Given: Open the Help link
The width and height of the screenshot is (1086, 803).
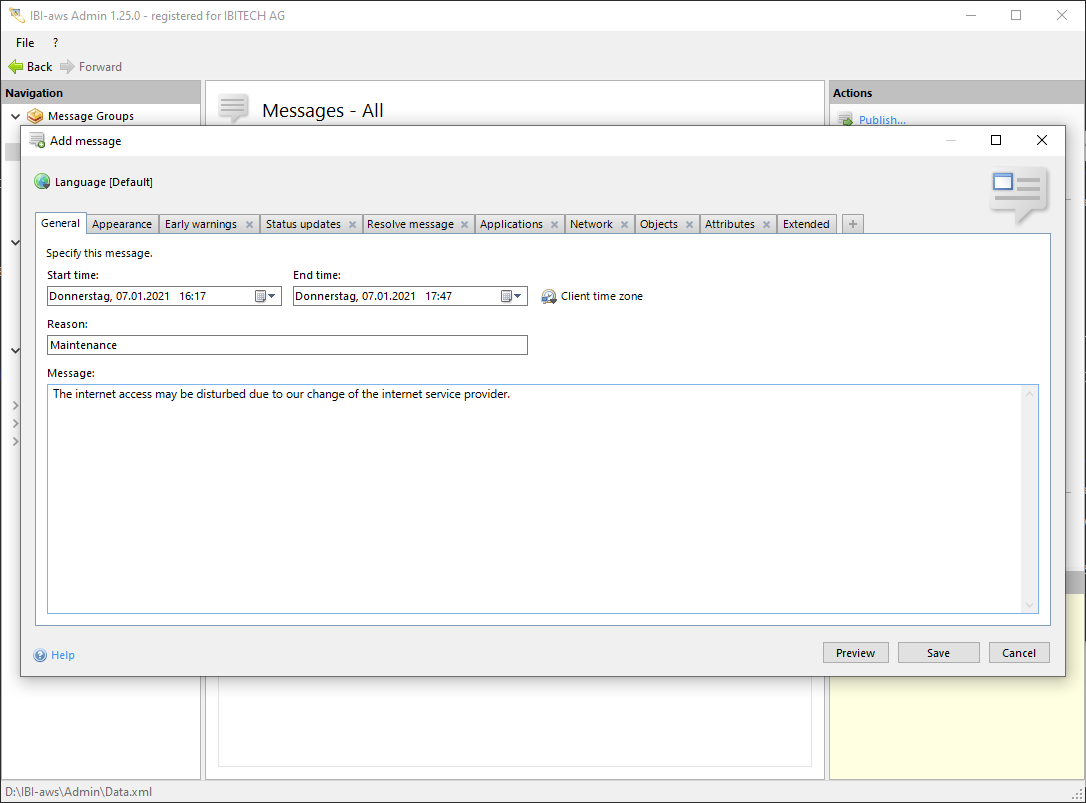Looking at the screenshot, I should pos(62,655).
